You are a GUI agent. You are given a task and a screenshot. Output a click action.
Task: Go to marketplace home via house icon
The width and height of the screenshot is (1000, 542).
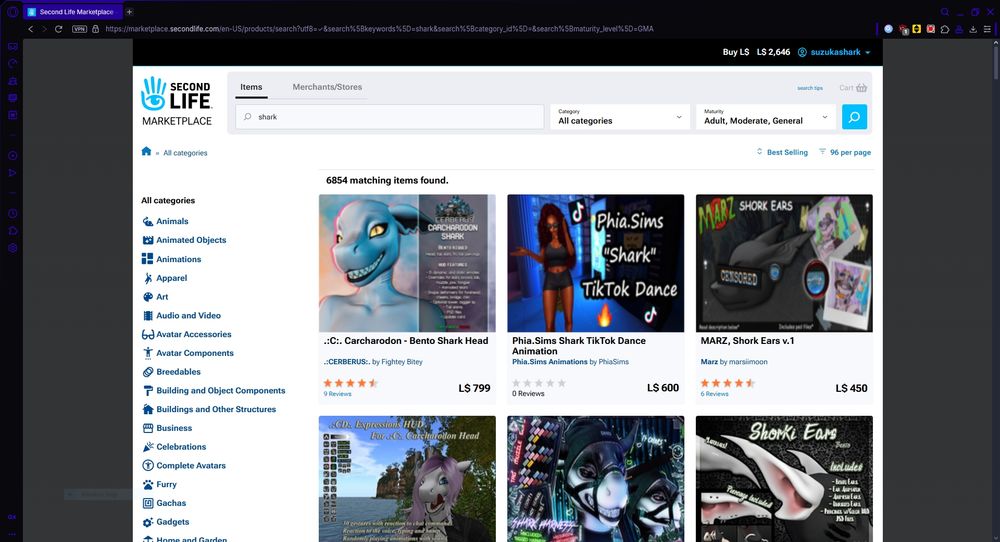pos(146,151)
